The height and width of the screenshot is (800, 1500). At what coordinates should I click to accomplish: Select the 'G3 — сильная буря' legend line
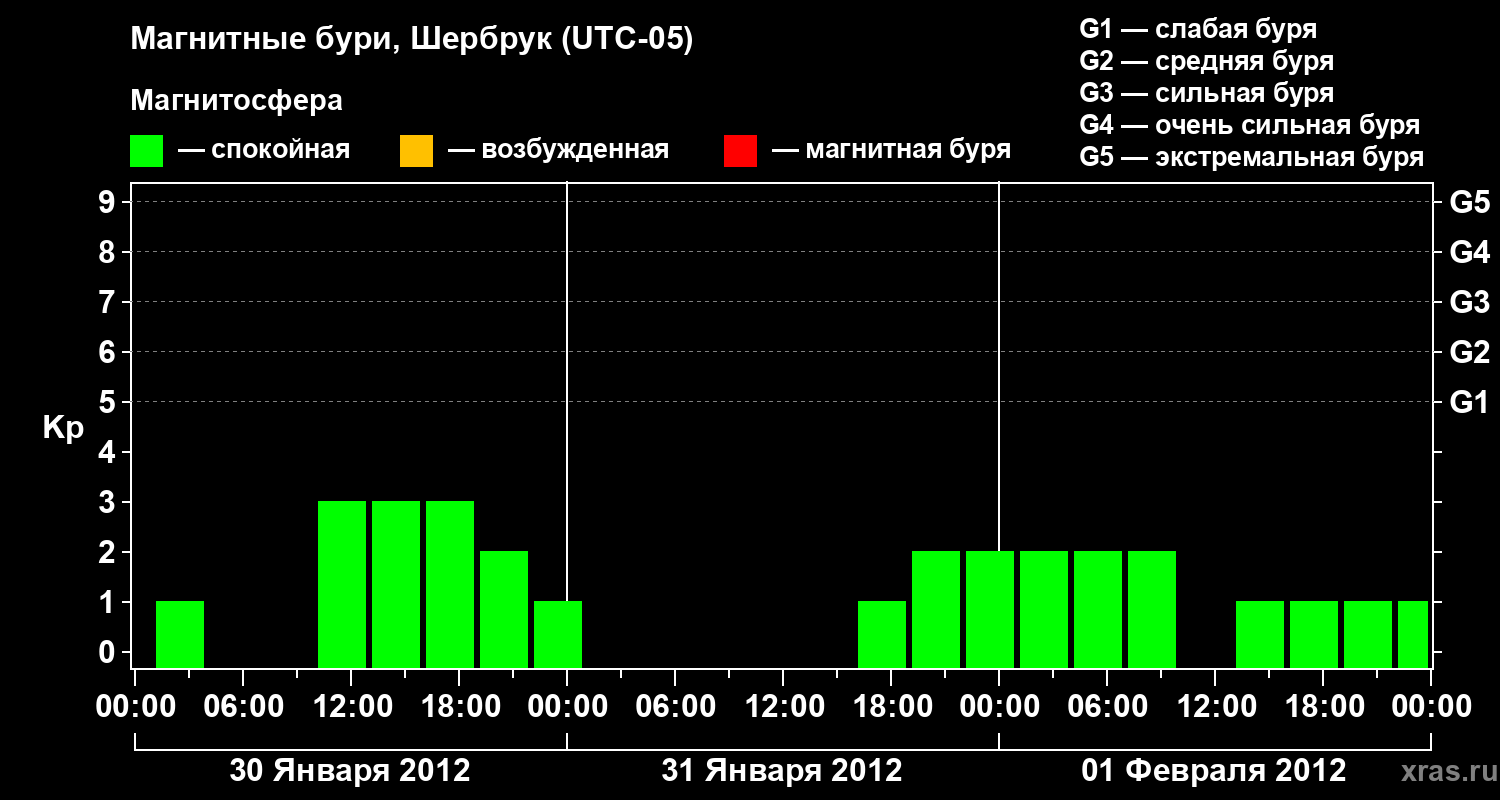1207,93
